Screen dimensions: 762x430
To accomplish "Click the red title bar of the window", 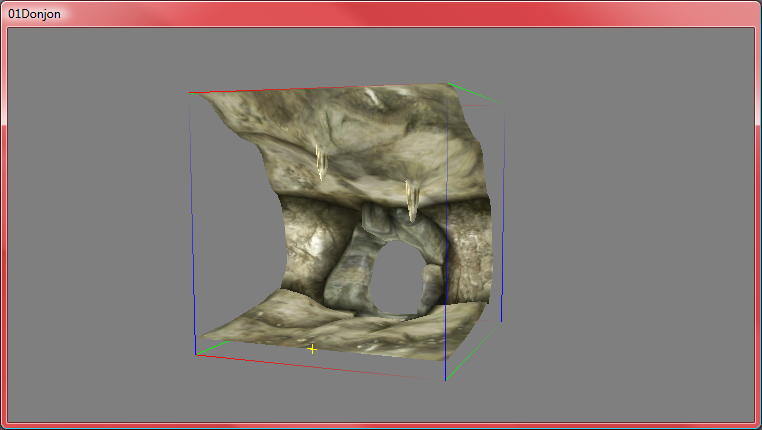I will tap(400, 13).
